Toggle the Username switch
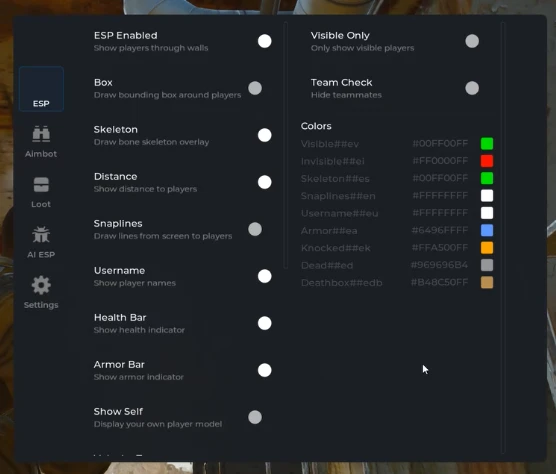This screenshot has height=474, width=556. click(265, 276)
